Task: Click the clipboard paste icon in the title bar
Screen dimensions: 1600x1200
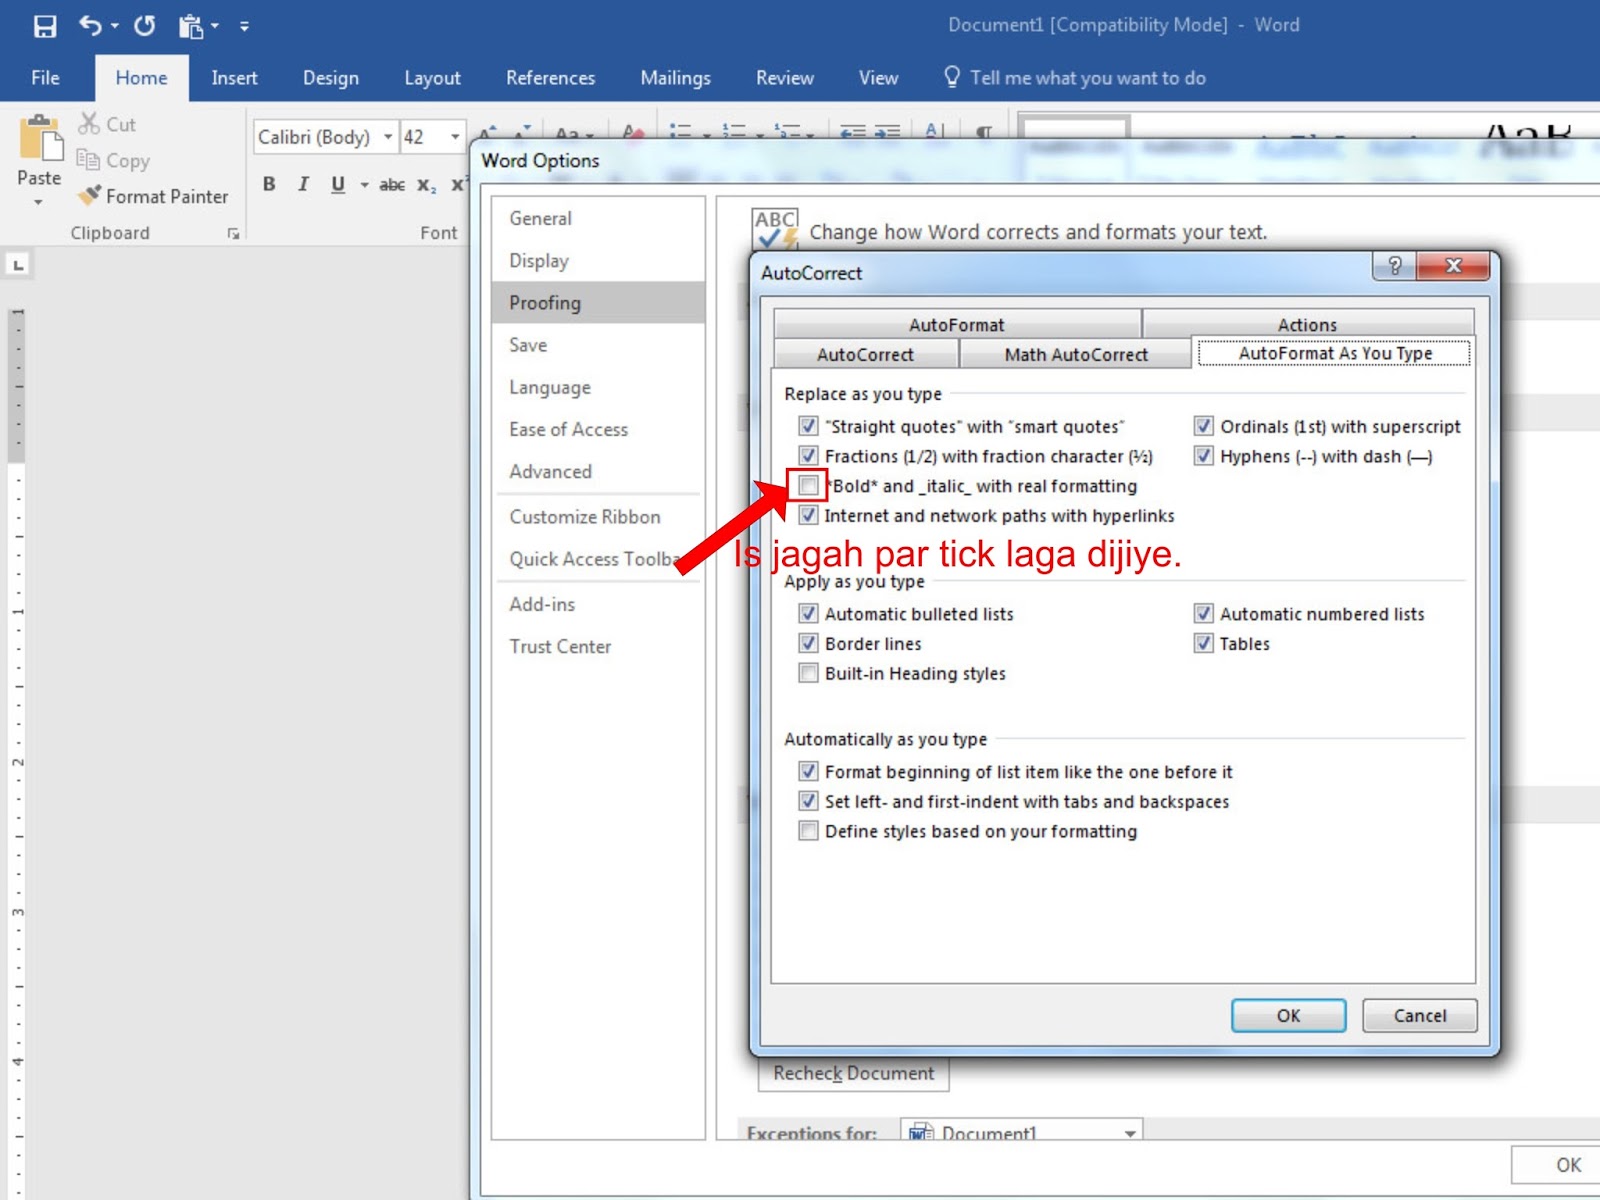Action: click(190, 26)
